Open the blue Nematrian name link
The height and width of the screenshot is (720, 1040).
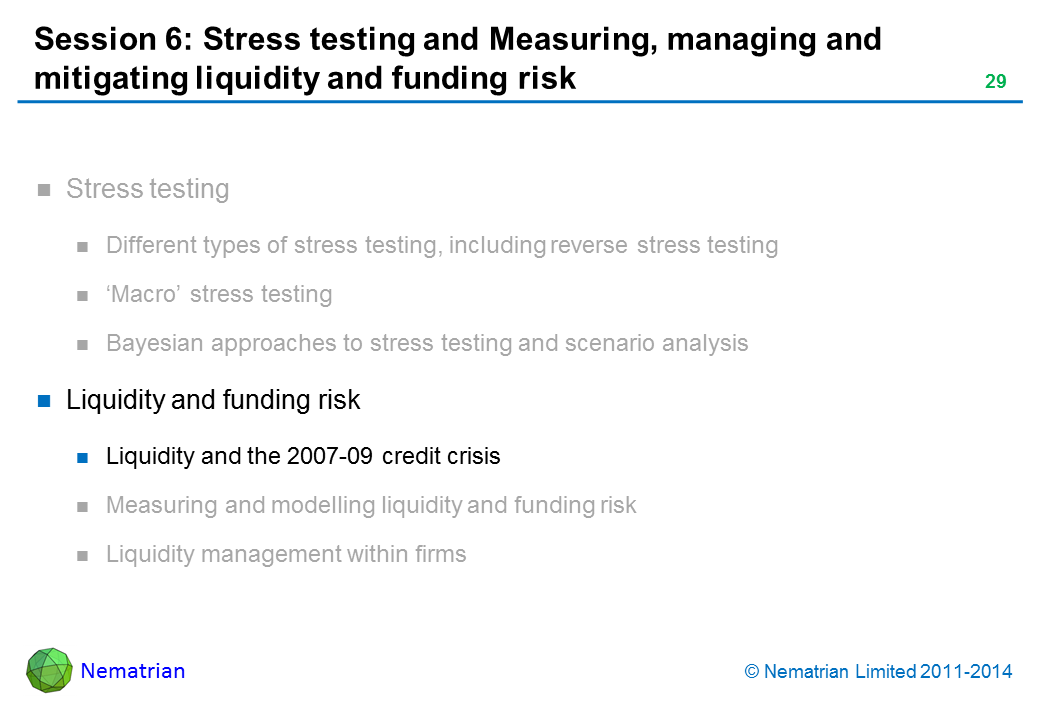132,671
